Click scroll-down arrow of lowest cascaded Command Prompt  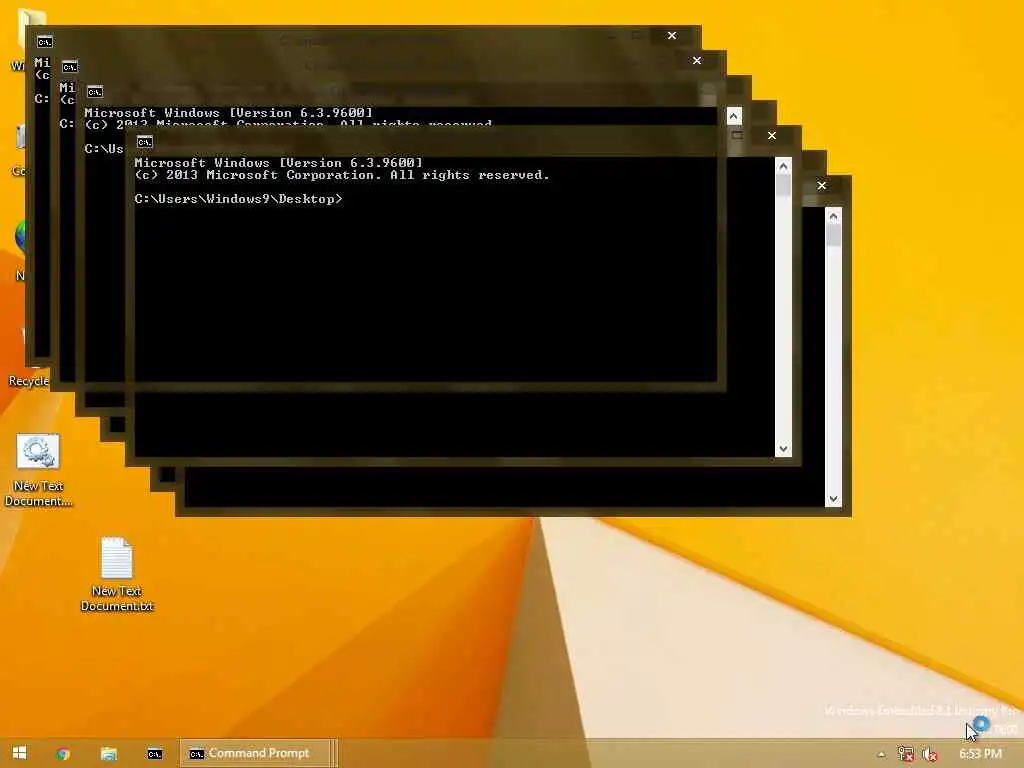(833, 499)
